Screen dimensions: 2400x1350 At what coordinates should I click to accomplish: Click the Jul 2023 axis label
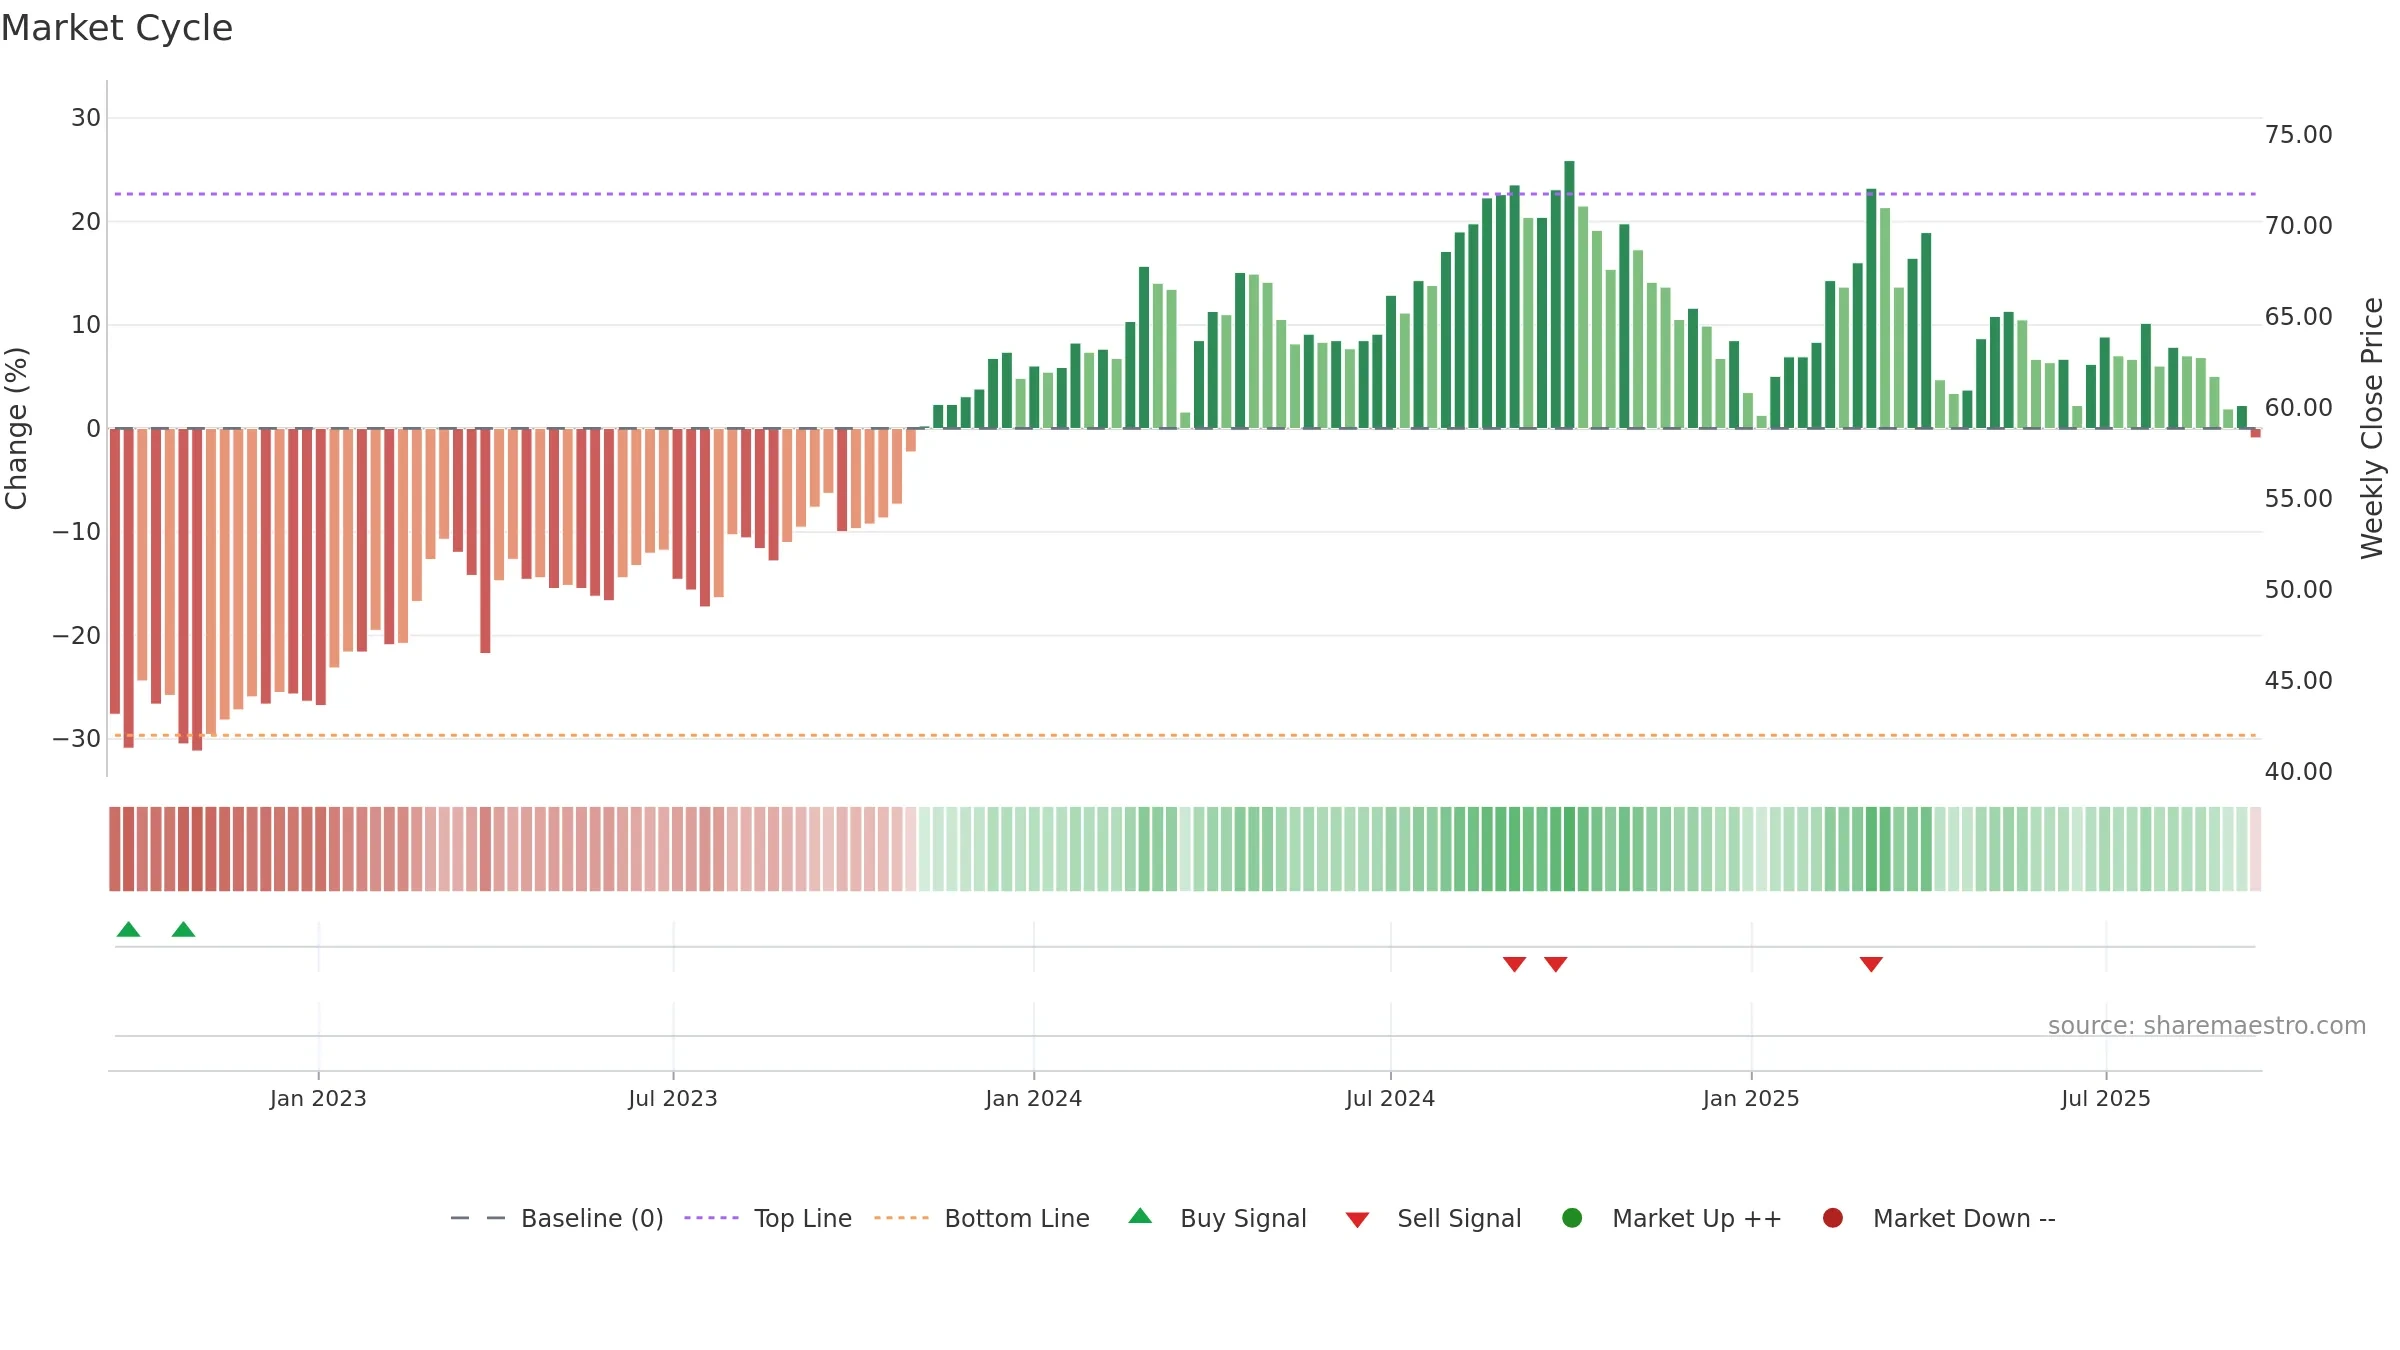[x=673, y=1099]
